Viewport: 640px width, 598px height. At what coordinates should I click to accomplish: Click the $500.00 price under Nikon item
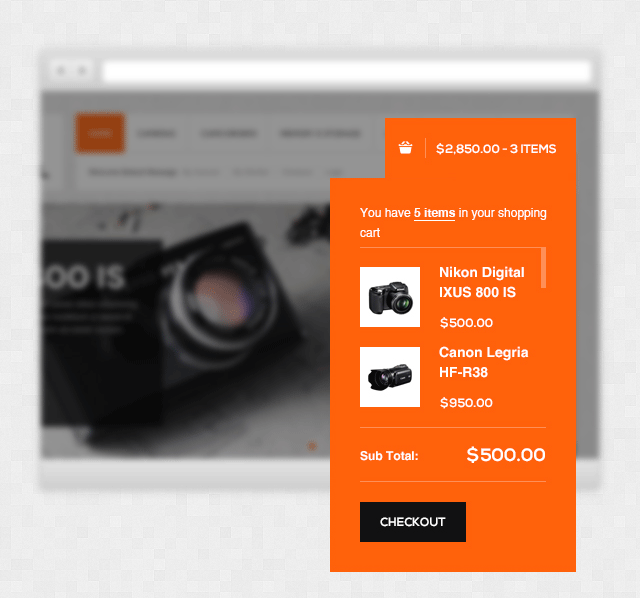(x=466, y=323)
